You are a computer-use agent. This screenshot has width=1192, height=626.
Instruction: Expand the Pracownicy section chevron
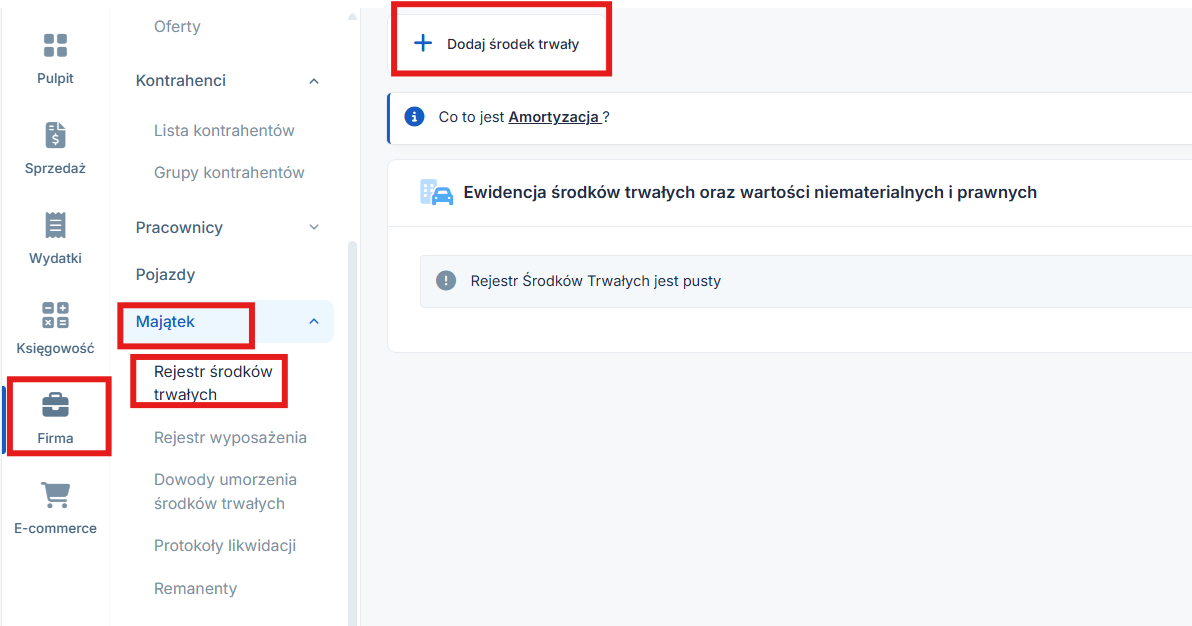pos(314,228)
